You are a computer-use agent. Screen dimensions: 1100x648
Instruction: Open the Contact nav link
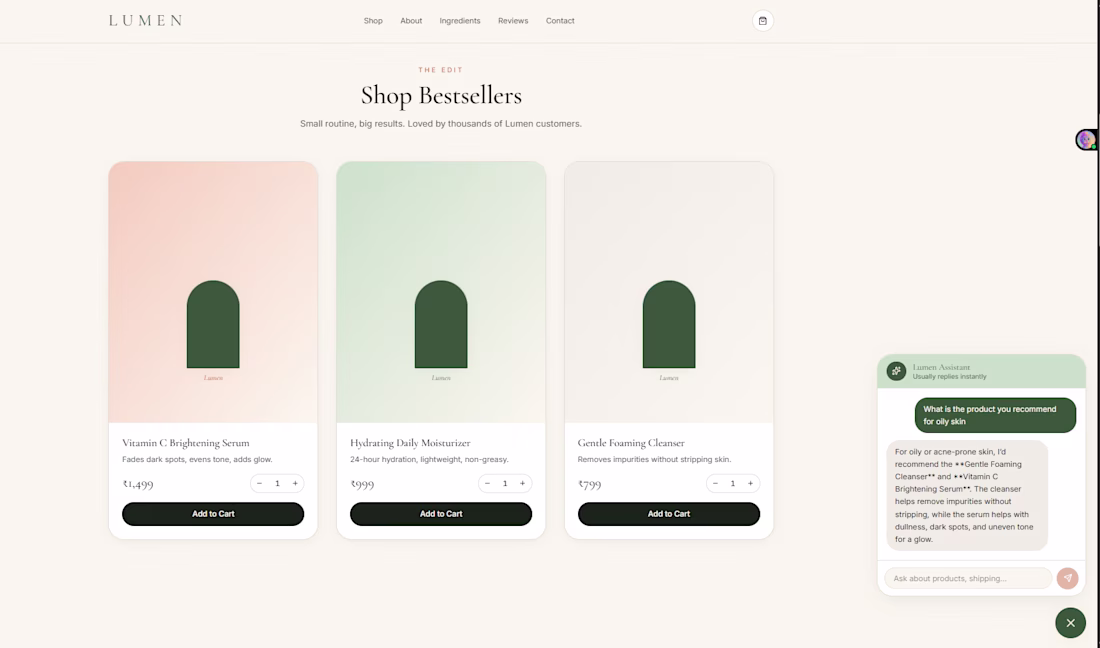click(x=560, y=21)
